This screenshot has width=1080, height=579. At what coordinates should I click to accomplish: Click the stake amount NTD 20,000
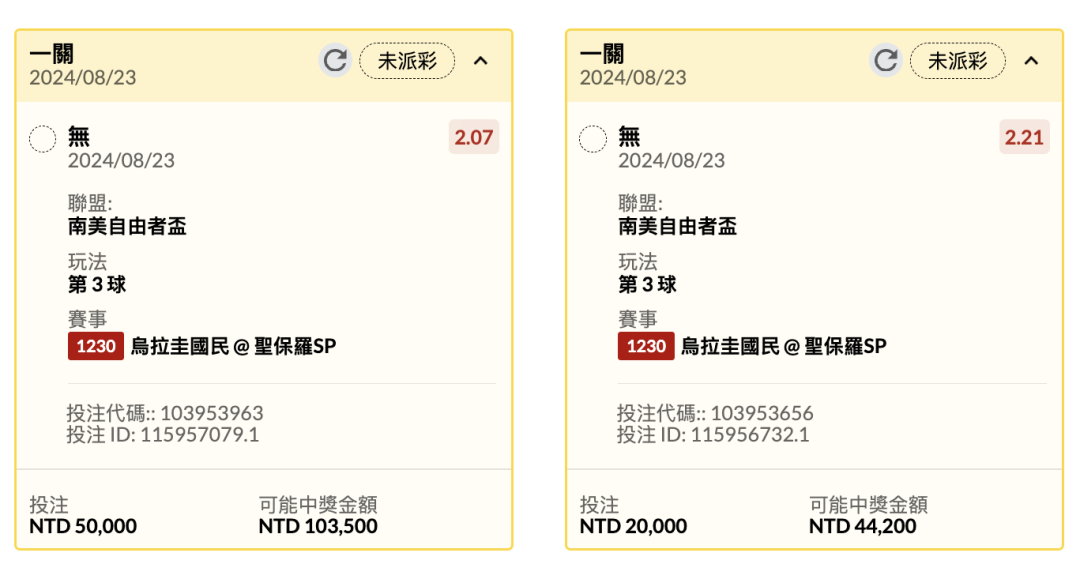click(x=633, y=526)
